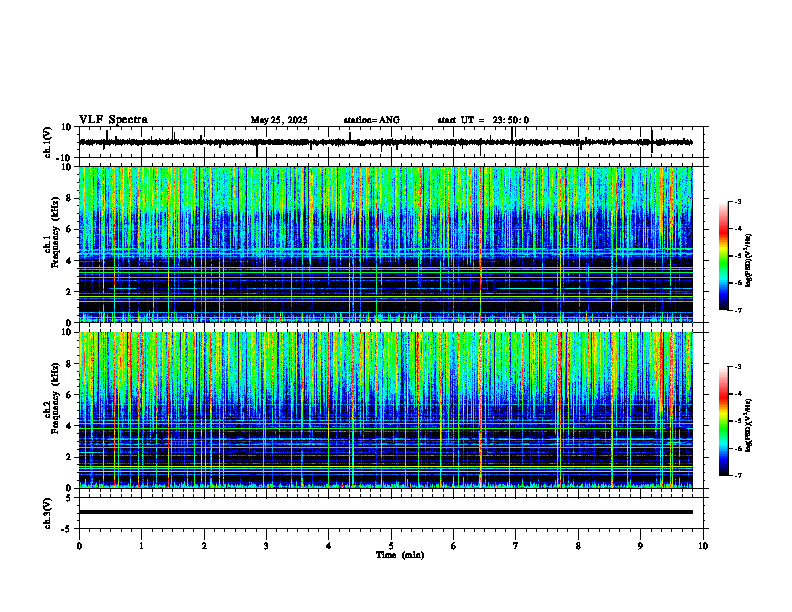The image size is (792, 612).
Task: Click the "10" tick label on the time axis
Action: coord(703,546)
